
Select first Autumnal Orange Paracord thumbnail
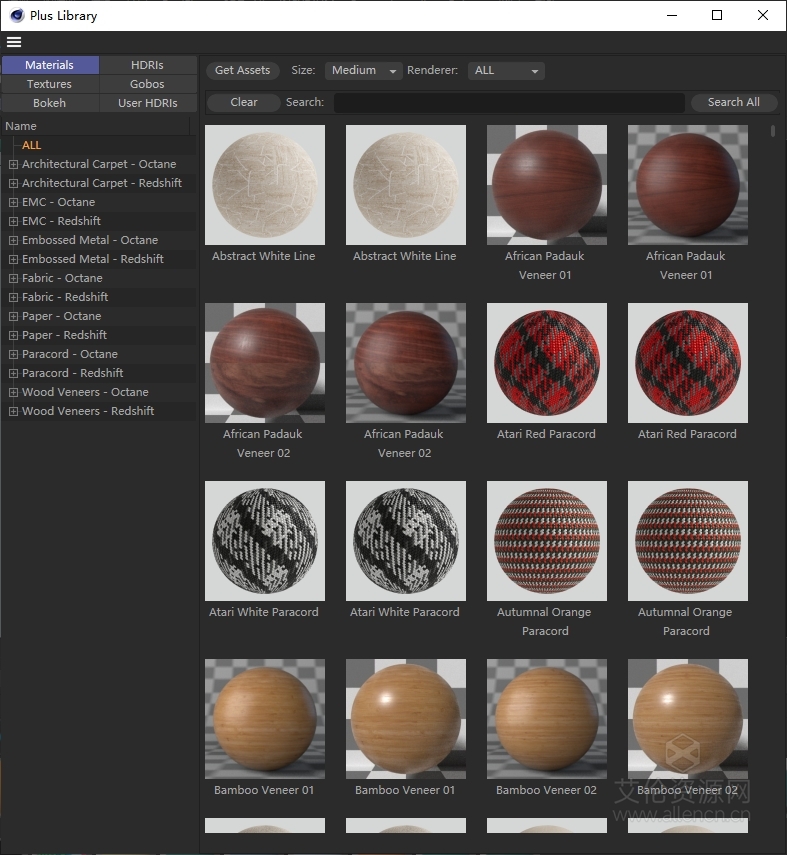(x=547, y=541)
